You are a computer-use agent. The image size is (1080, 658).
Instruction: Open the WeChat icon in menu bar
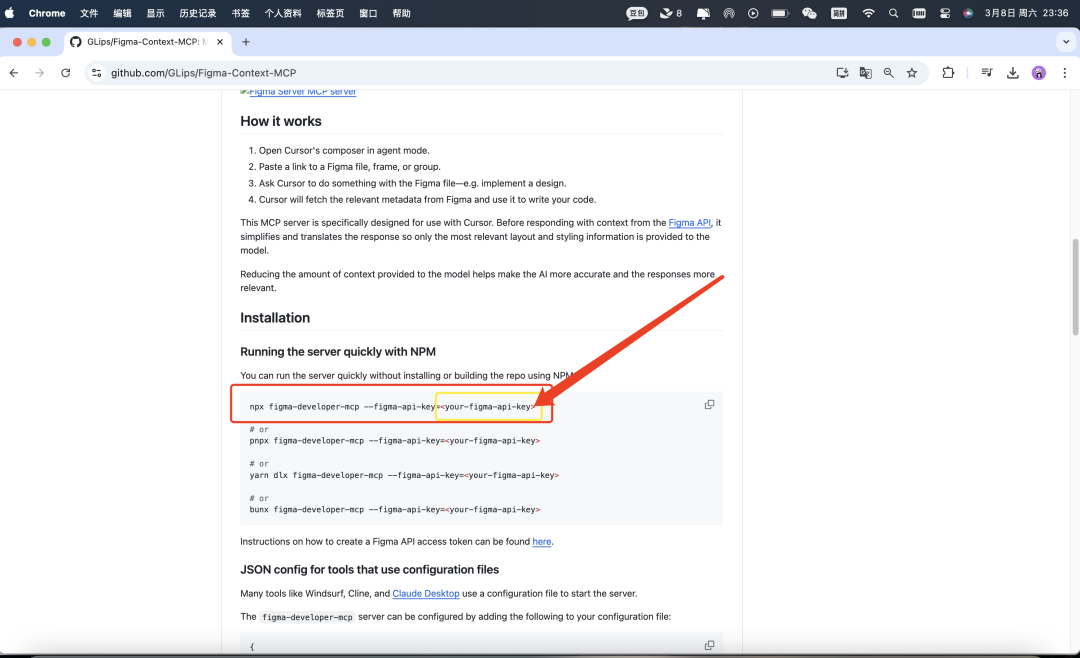click(809, 13)
